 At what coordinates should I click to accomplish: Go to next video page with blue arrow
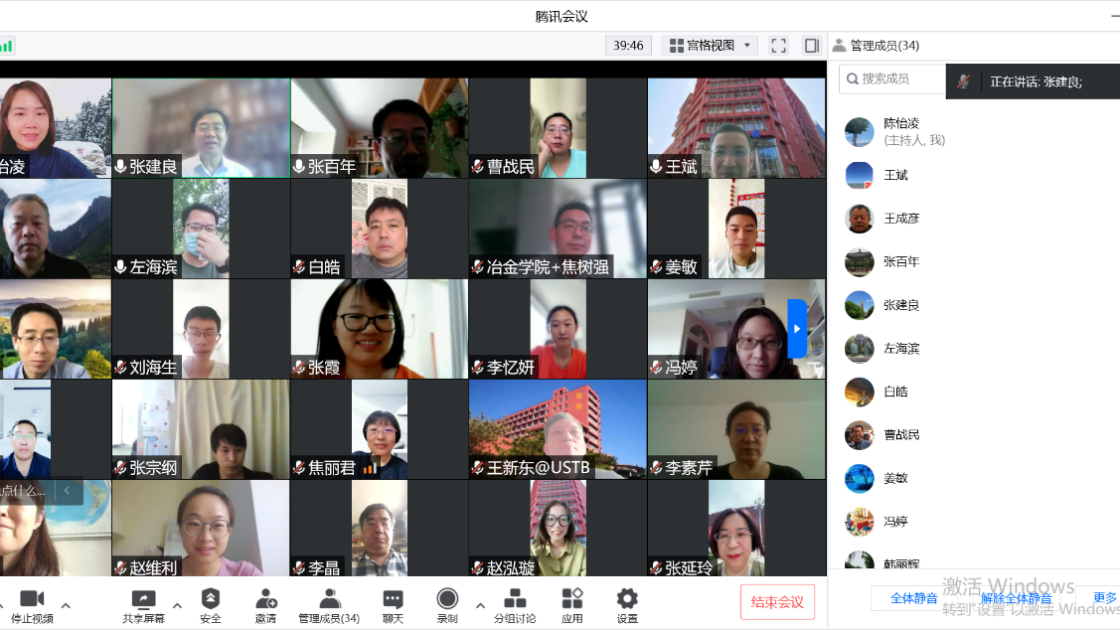coord(797,328)
